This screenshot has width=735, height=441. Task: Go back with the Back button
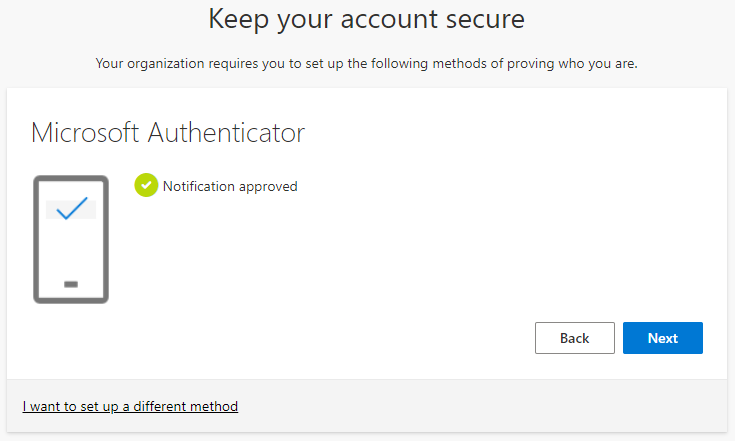(x=574, y=338)
